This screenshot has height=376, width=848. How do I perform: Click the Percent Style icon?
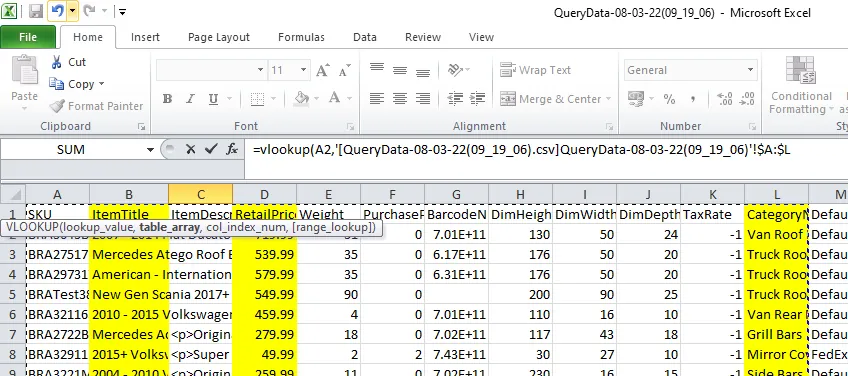[669, 99]
